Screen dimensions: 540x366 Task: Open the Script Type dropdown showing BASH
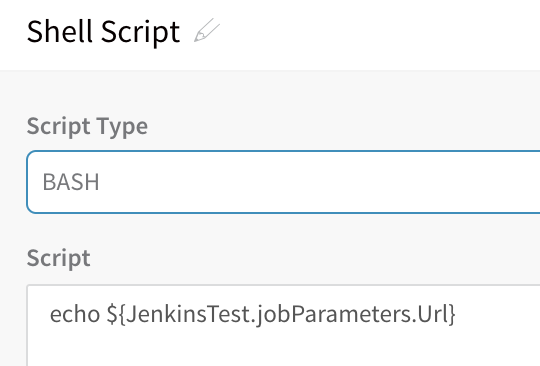pos(283,182)
